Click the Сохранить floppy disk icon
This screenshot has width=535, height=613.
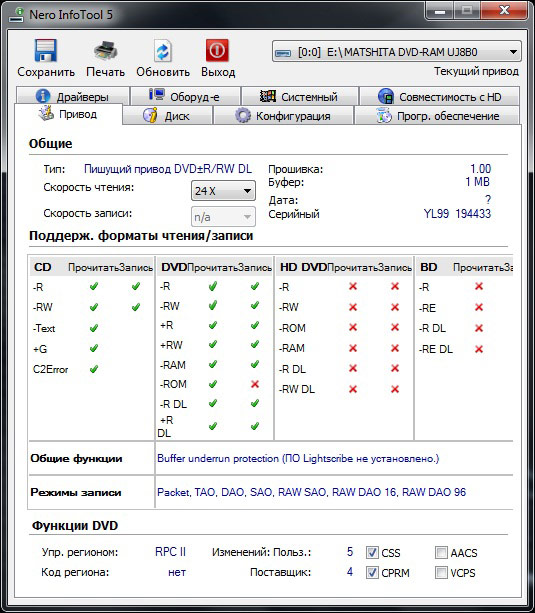point(45,50)
